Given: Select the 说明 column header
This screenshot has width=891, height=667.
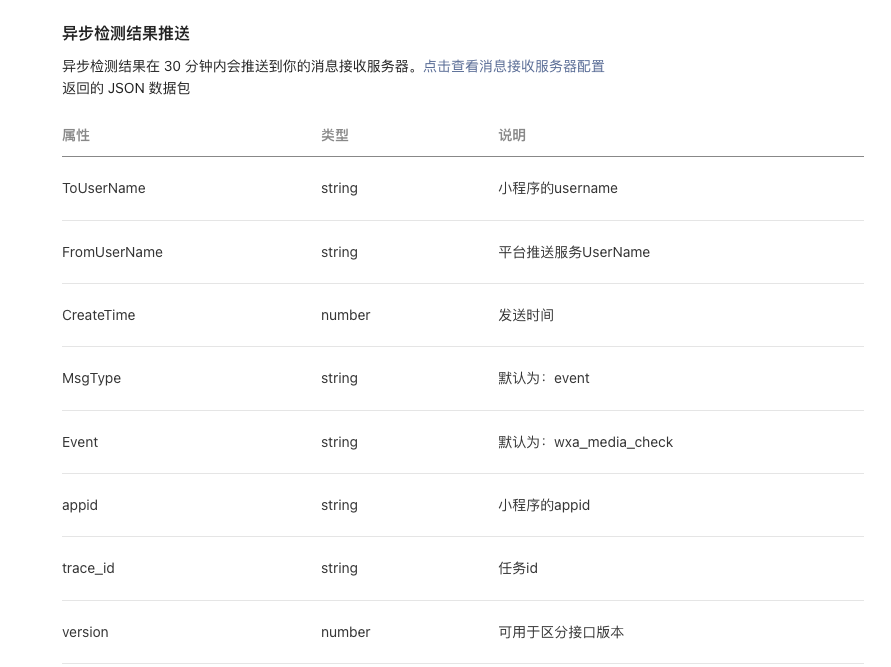Looking at the screenshot, I should pyautogui.click(x=512, y=135).
